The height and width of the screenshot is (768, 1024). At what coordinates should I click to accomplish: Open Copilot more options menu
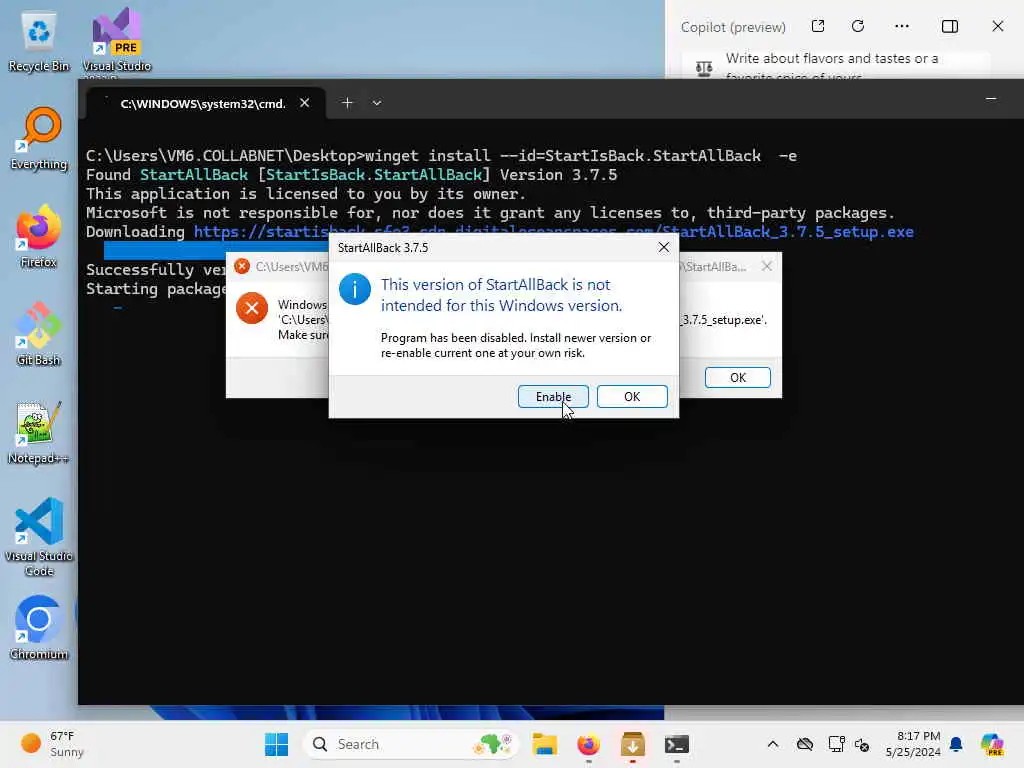[x=902, y=26]
